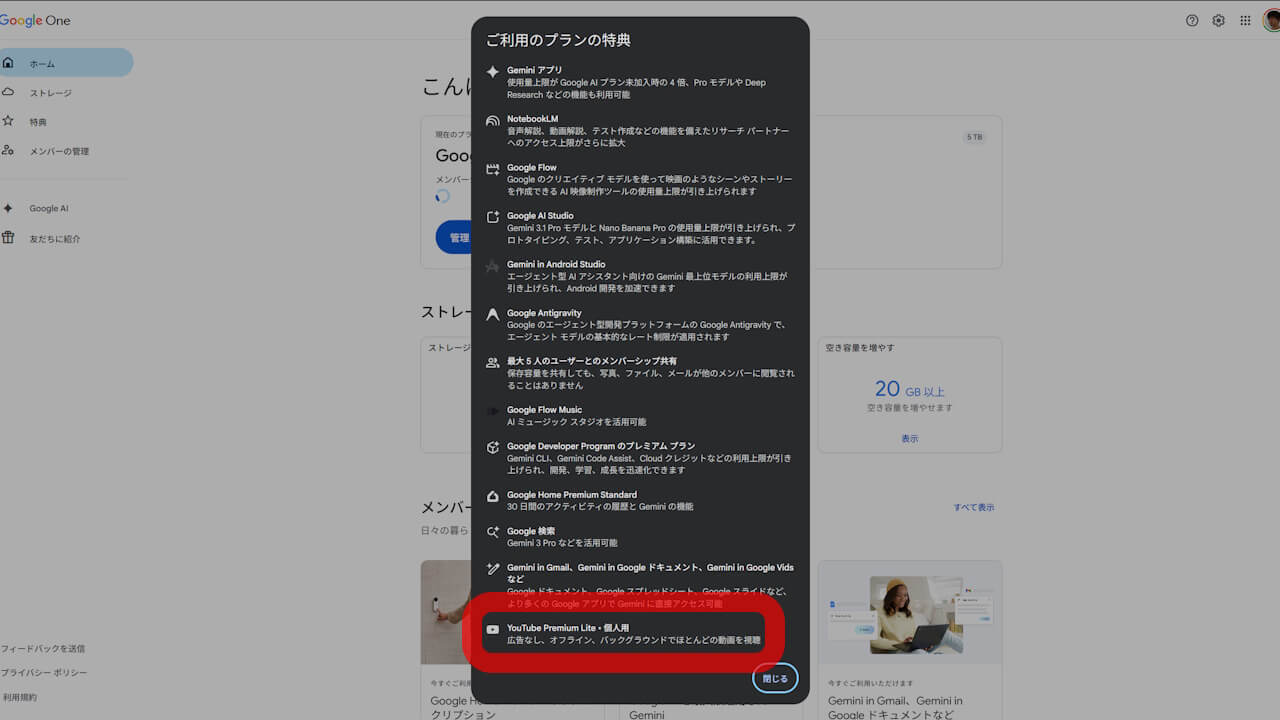Screen dimensions: 1280x720
Task: Click the Google Antigravity benefit title
Action: coord(544,313)
